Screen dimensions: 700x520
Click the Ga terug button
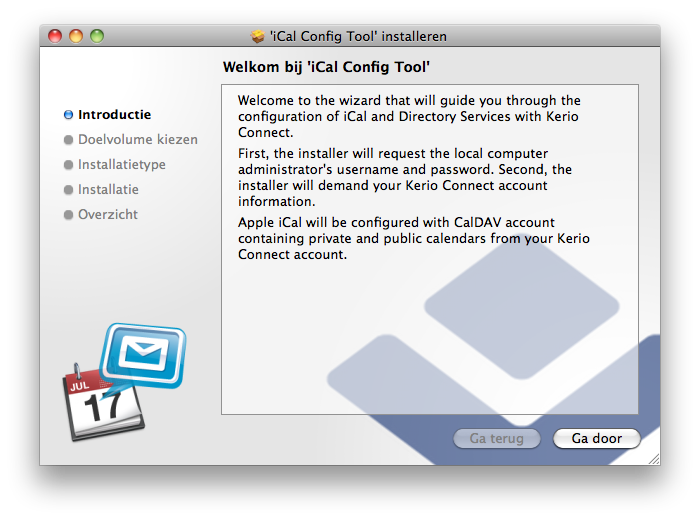pyautogui.click(x=496, y=438)
